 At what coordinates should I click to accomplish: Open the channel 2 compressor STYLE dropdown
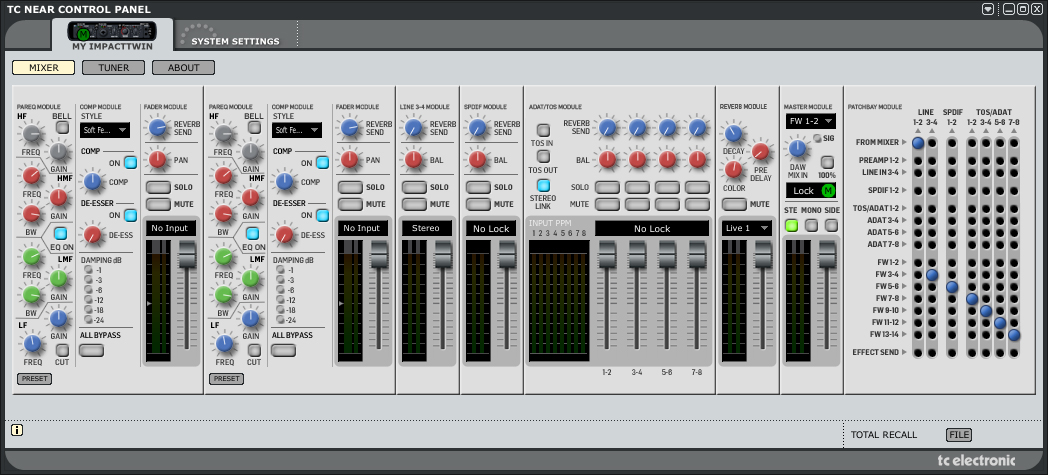[x=297, y=130]
